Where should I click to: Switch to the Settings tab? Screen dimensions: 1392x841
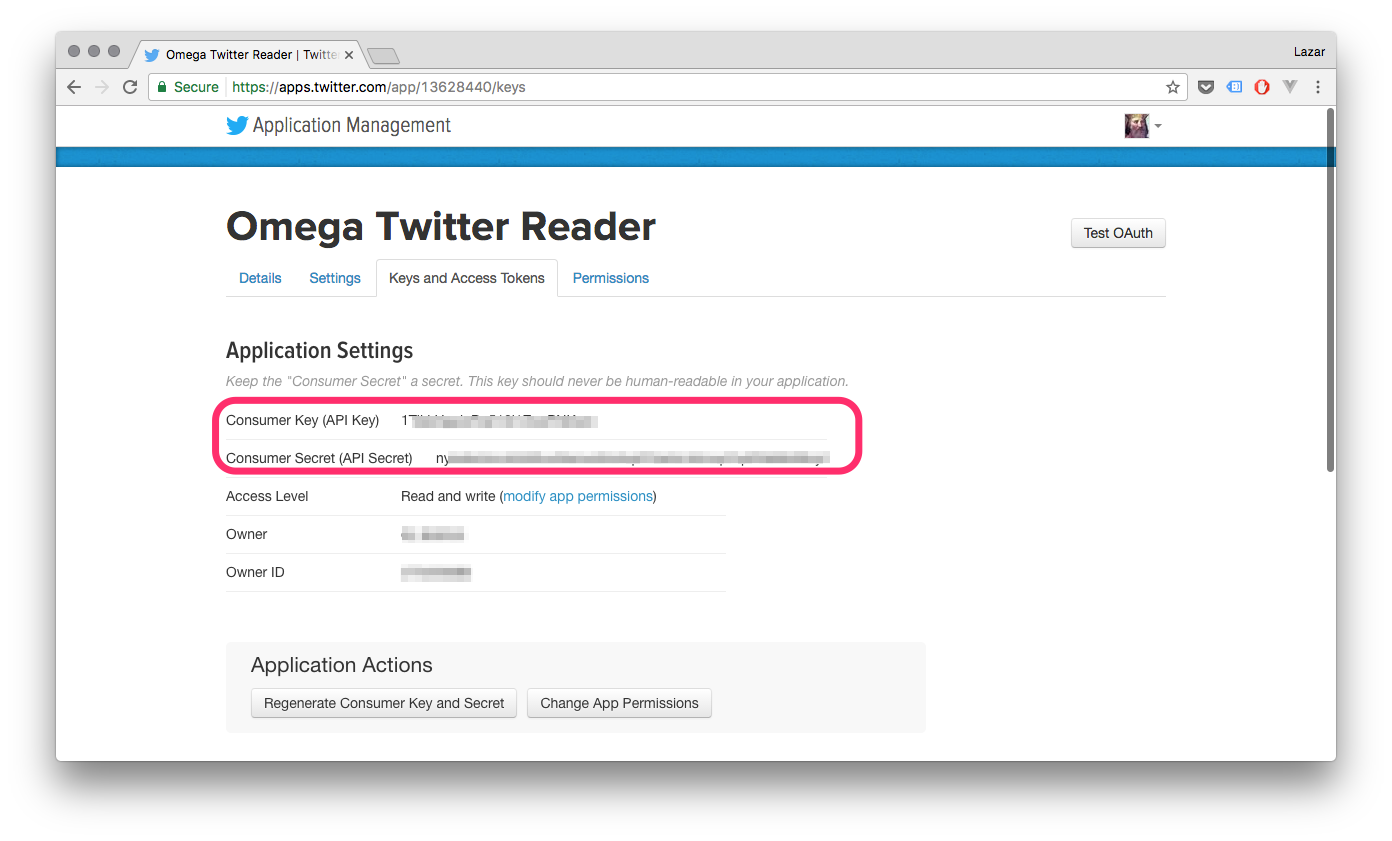(335, 278)
